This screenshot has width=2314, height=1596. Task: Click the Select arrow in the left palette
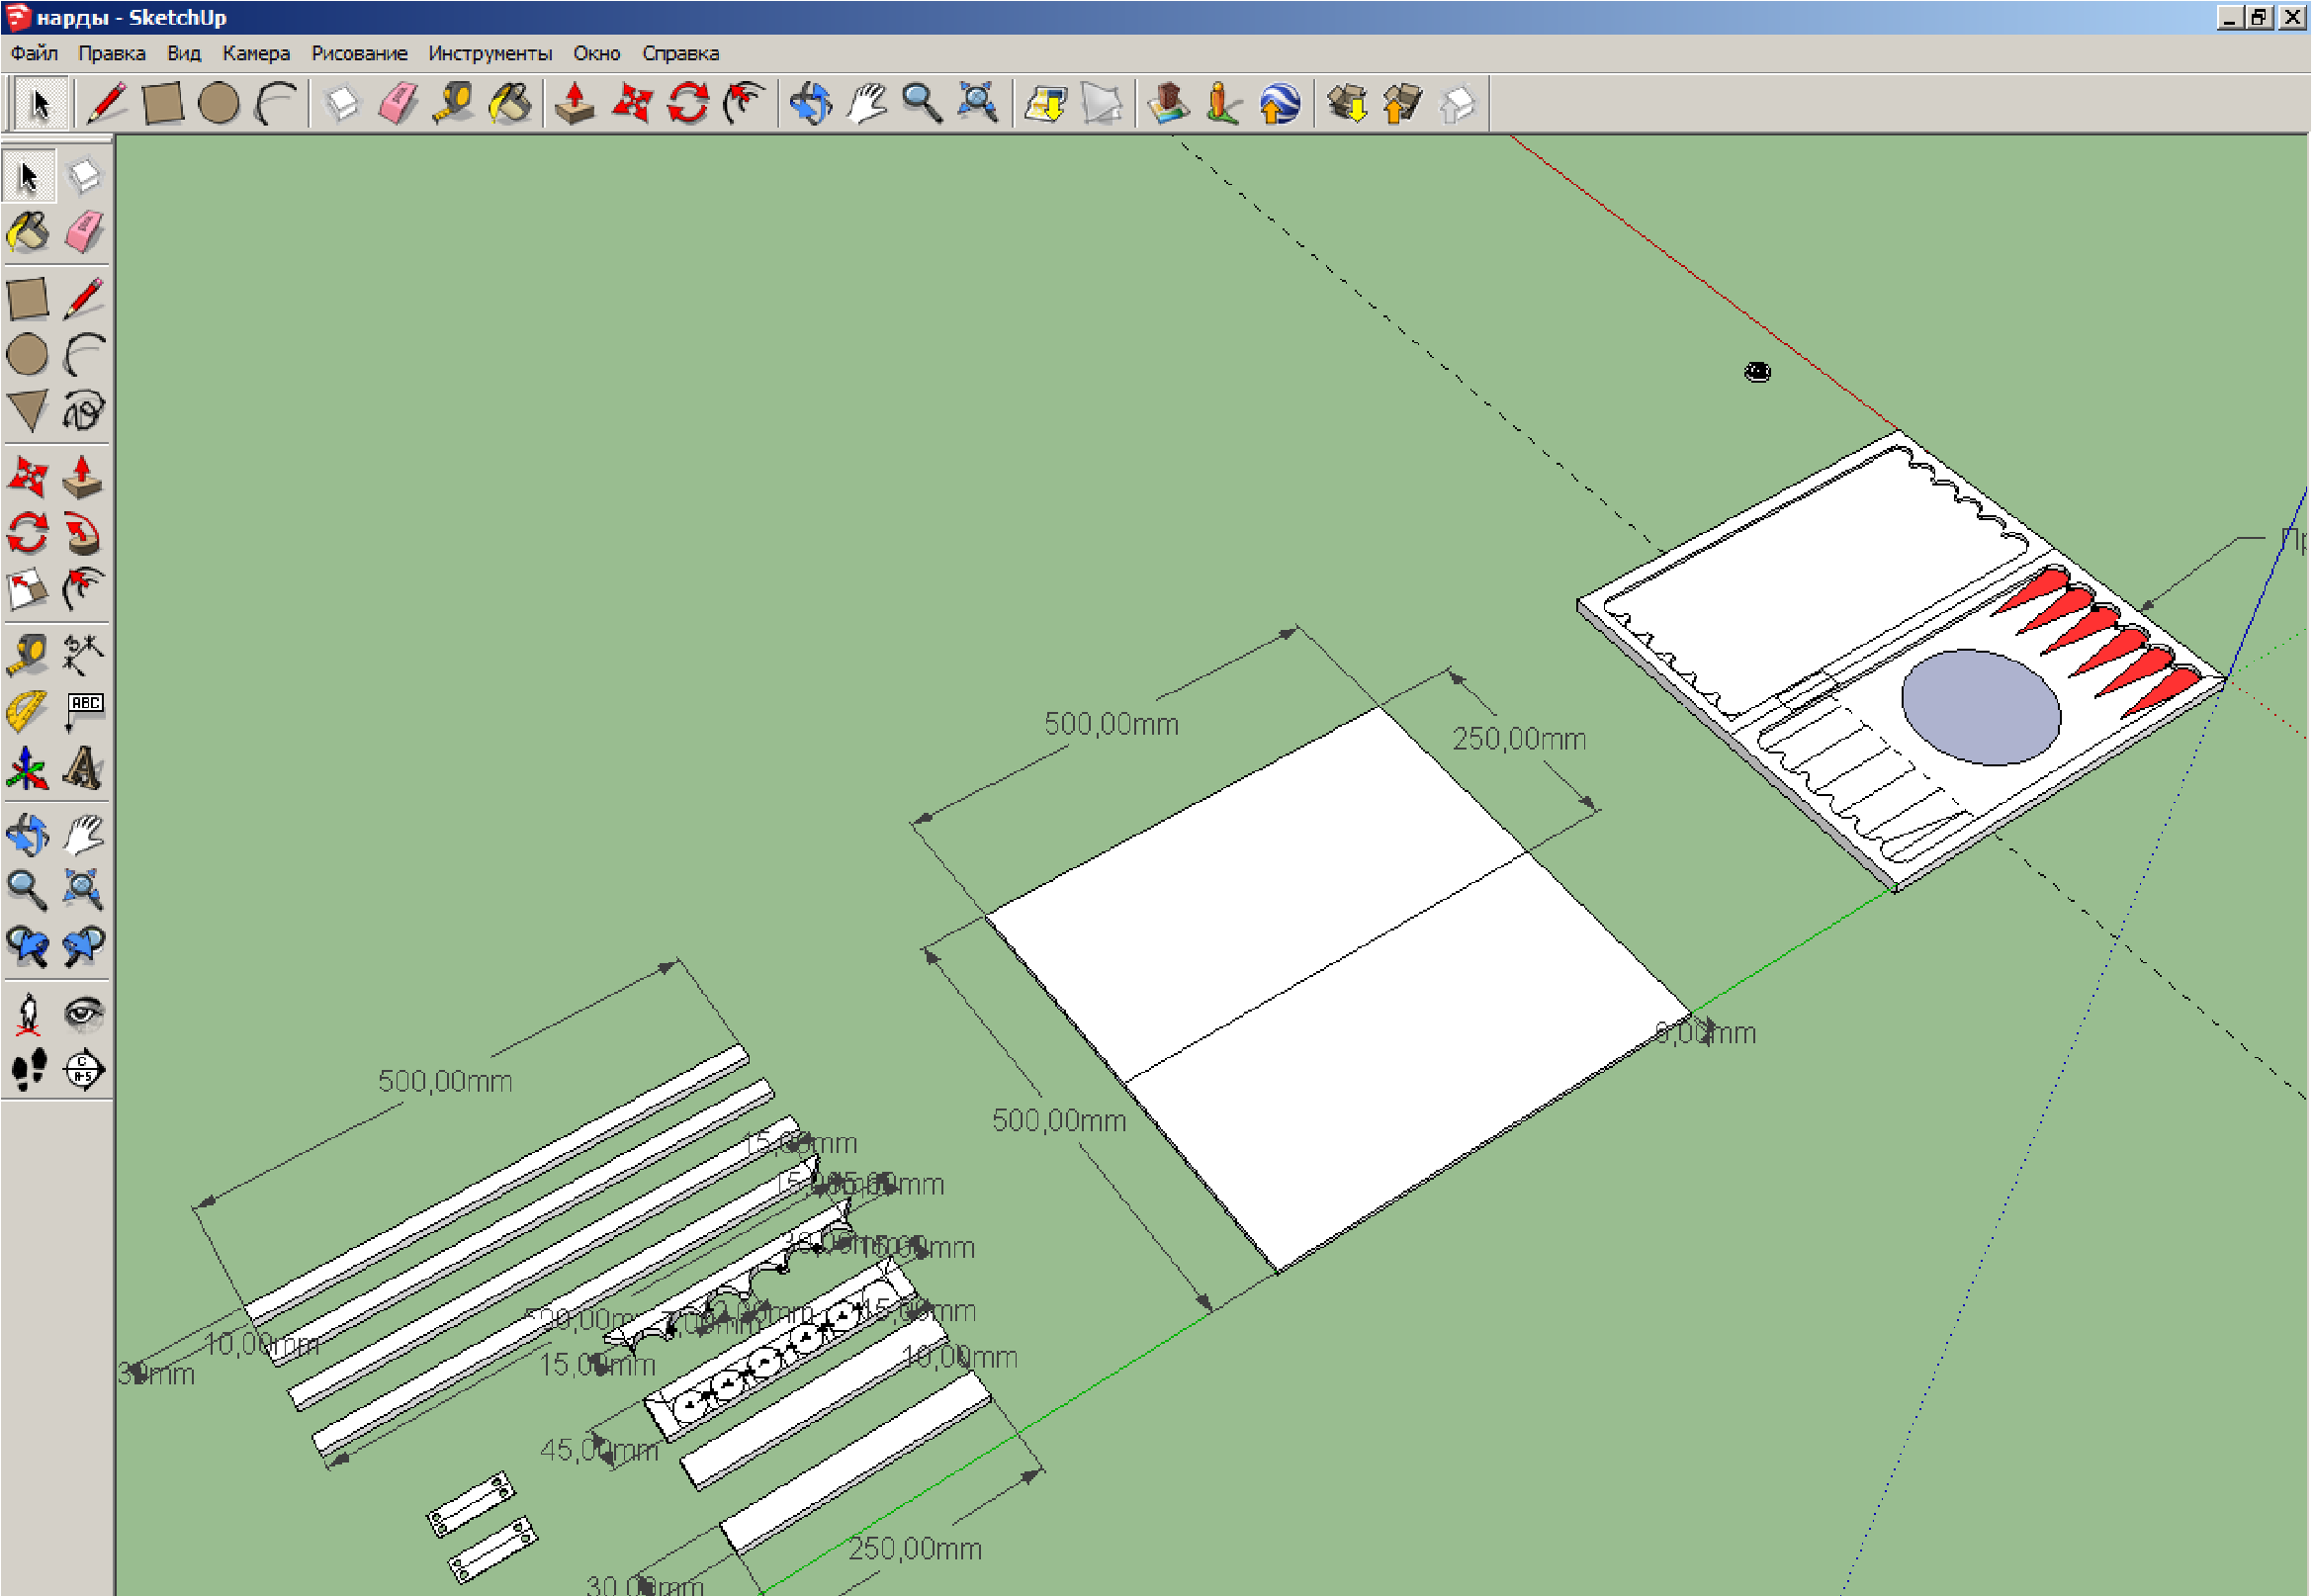[28, 177]
